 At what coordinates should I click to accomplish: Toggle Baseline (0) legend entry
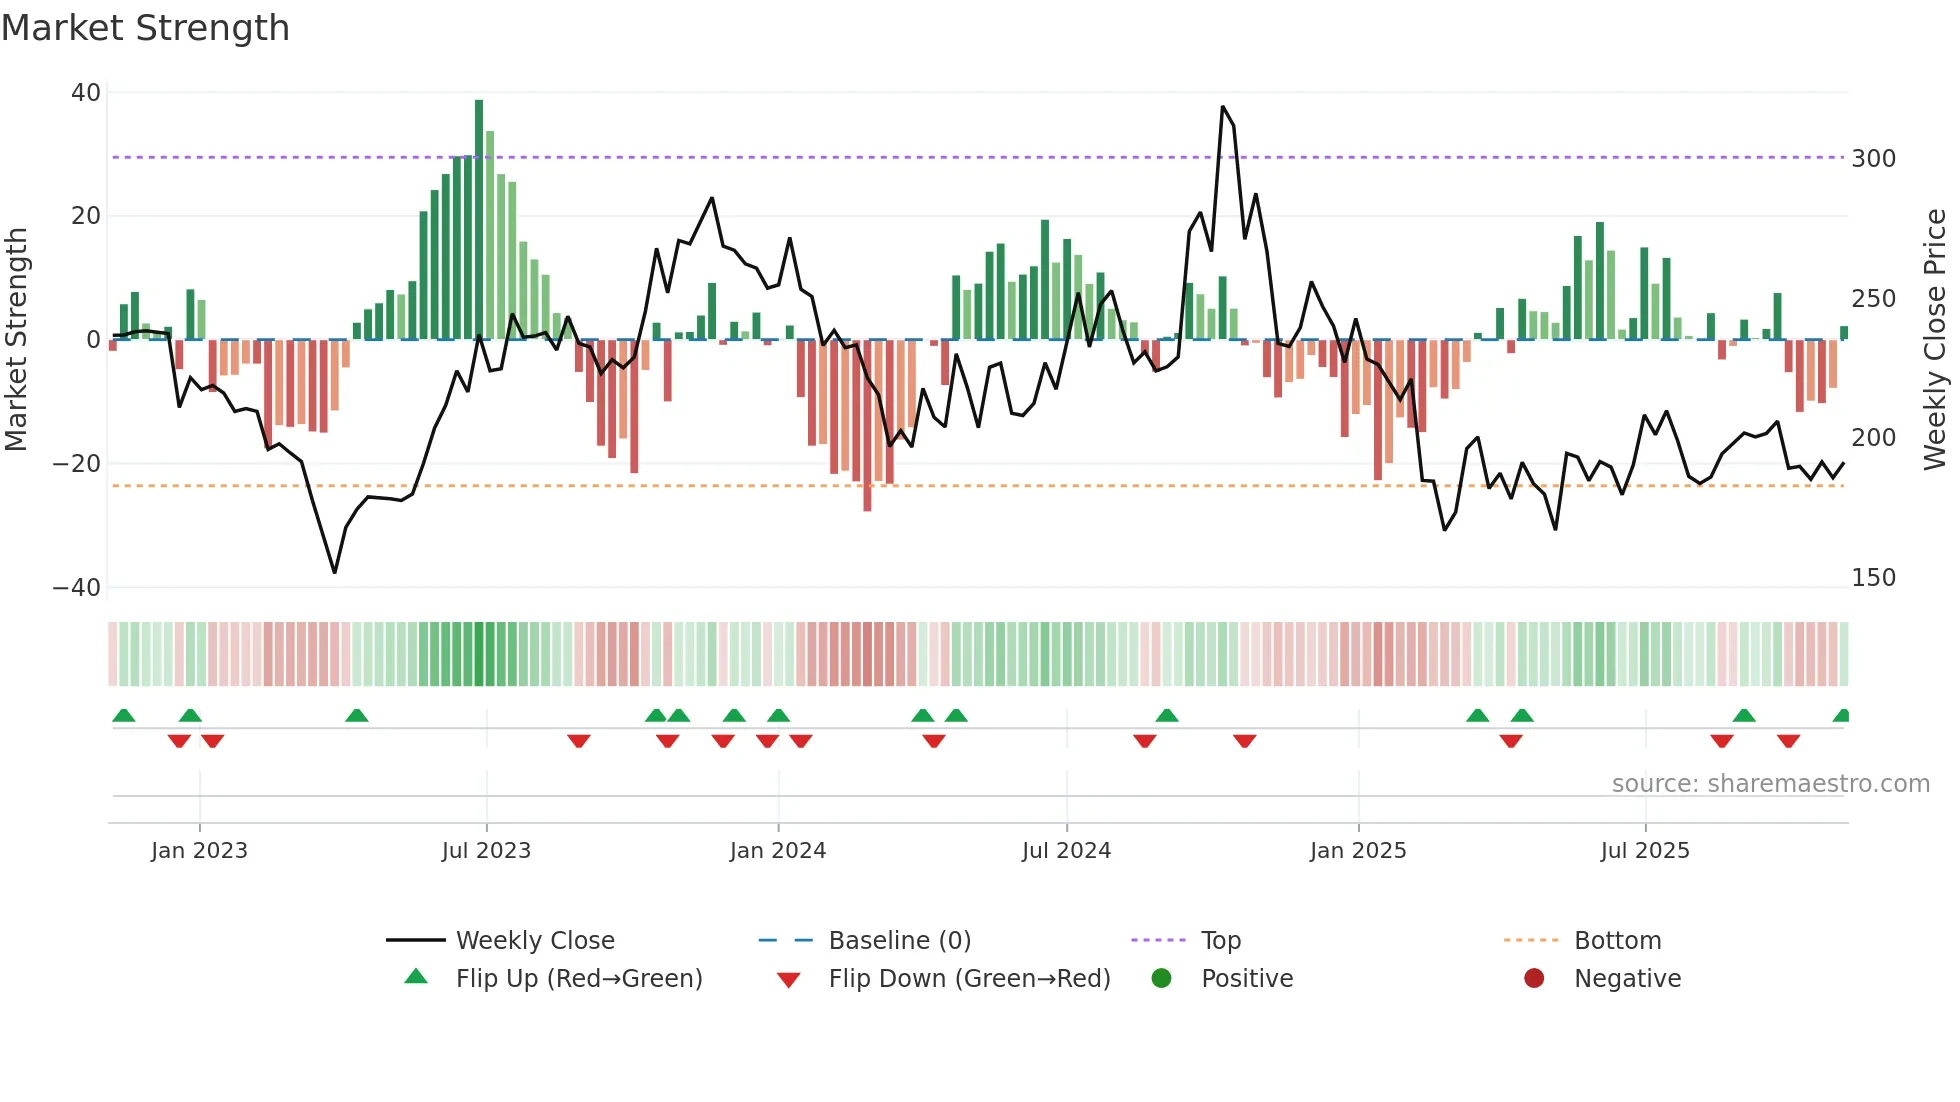(899, 941)
